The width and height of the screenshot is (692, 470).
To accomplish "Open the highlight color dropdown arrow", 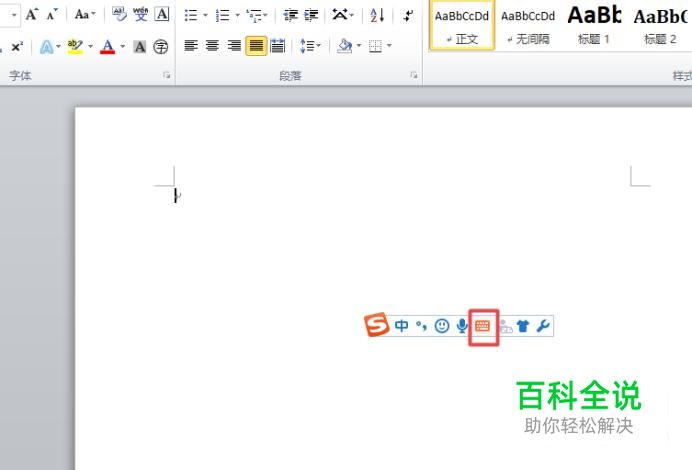I will click(x=90, y=46).
